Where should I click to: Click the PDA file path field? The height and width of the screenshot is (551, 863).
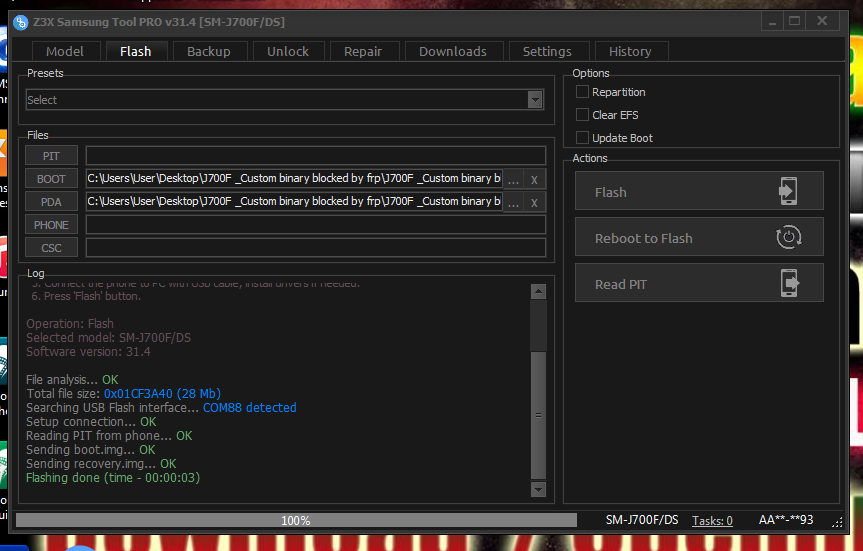coord(294,202)
